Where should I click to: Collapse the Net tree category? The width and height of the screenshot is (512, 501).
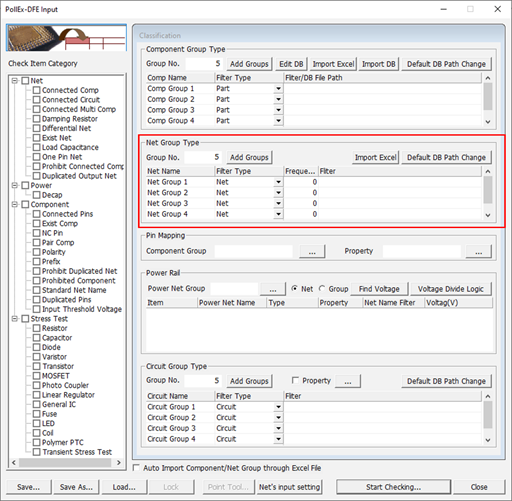(x=15, y=81)
